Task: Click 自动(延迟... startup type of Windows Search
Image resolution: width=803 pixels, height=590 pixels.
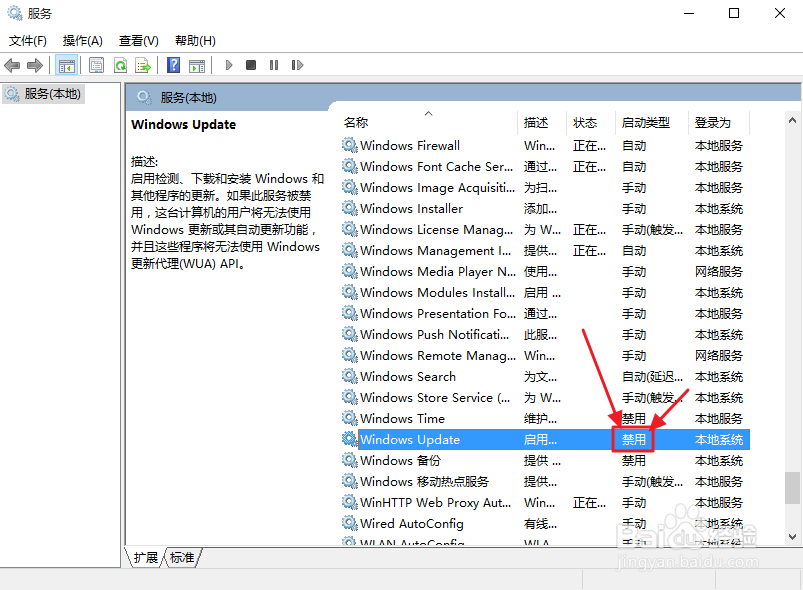Action: [x=652, y=376]
